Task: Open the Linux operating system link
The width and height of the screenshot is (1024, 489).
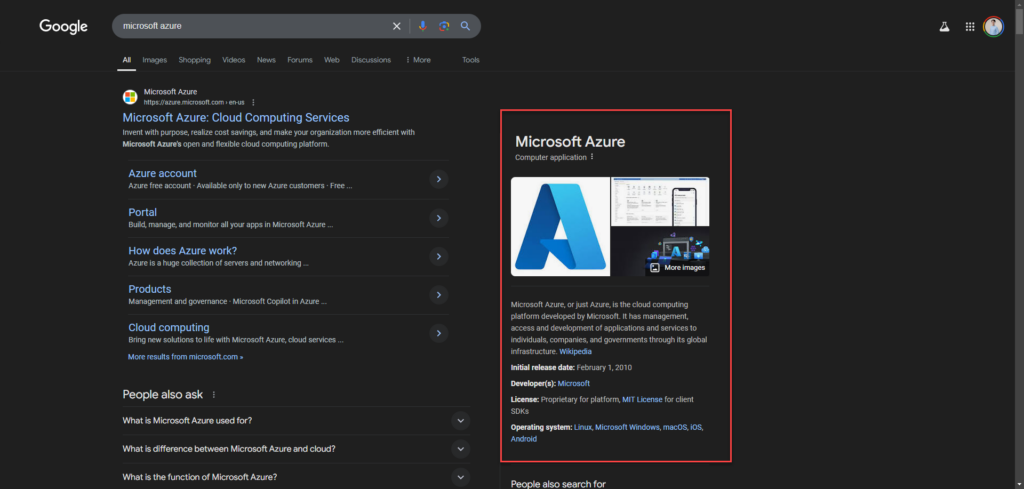Action: click(583, 427)
